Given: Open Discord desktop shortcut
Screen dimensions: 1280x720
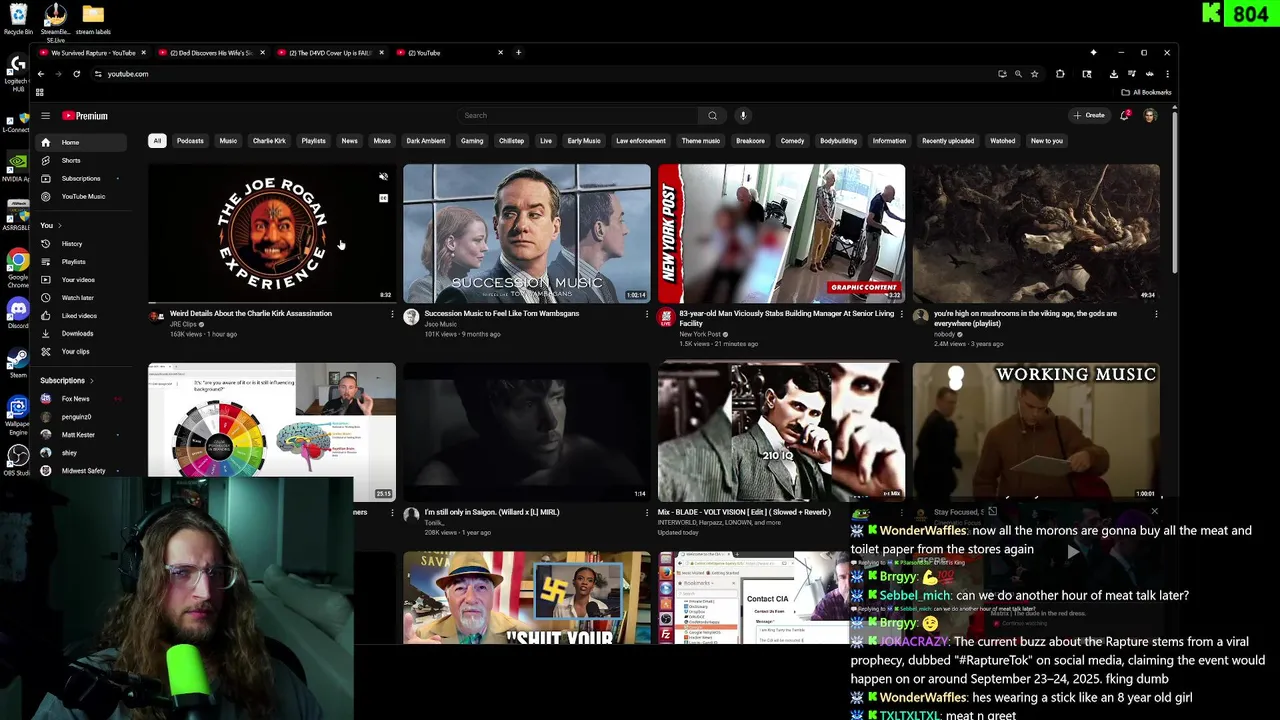Looking at the screenshot, I should (x=17, y=312).
